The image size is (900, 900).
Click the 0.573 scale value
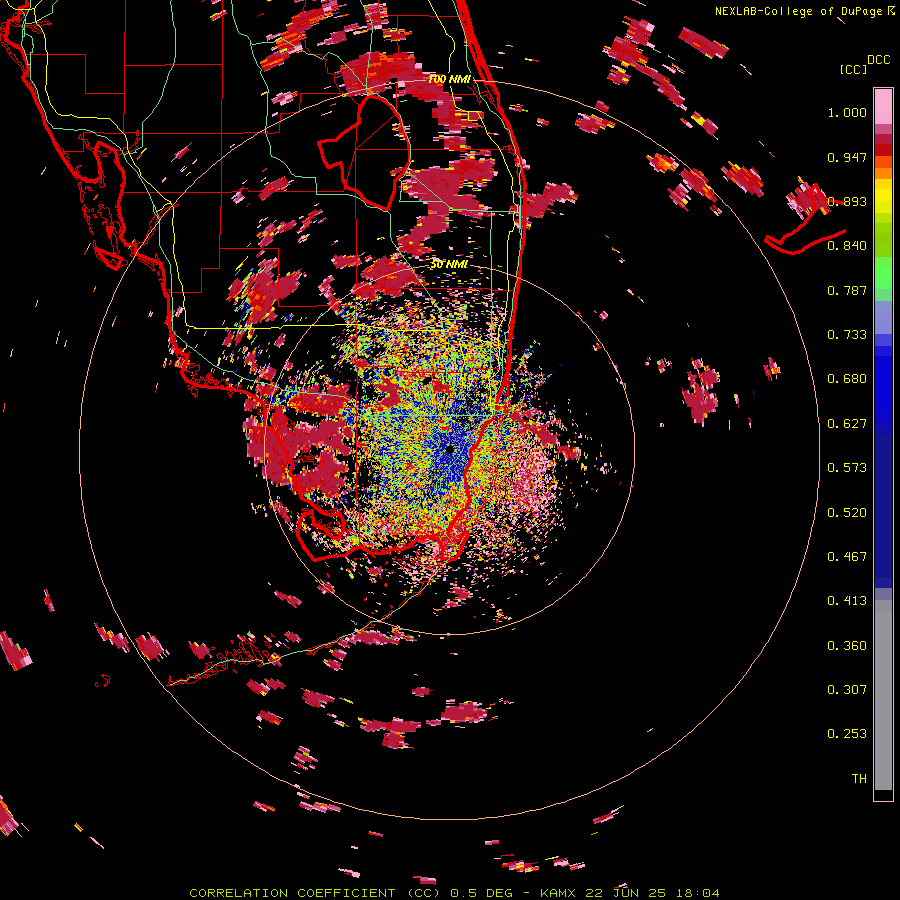pyautogui.click(x=847, y=468)
